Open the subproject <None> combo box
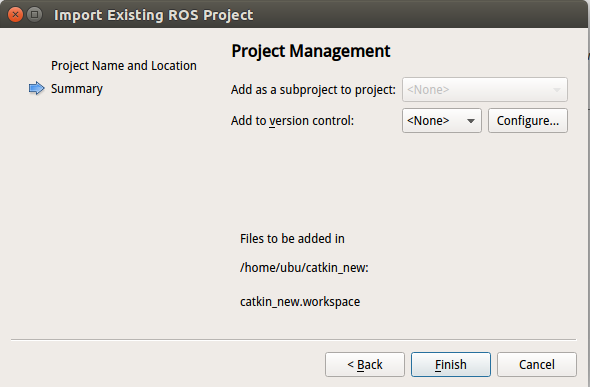Screen dimensions: 590x387 [485, 90]
